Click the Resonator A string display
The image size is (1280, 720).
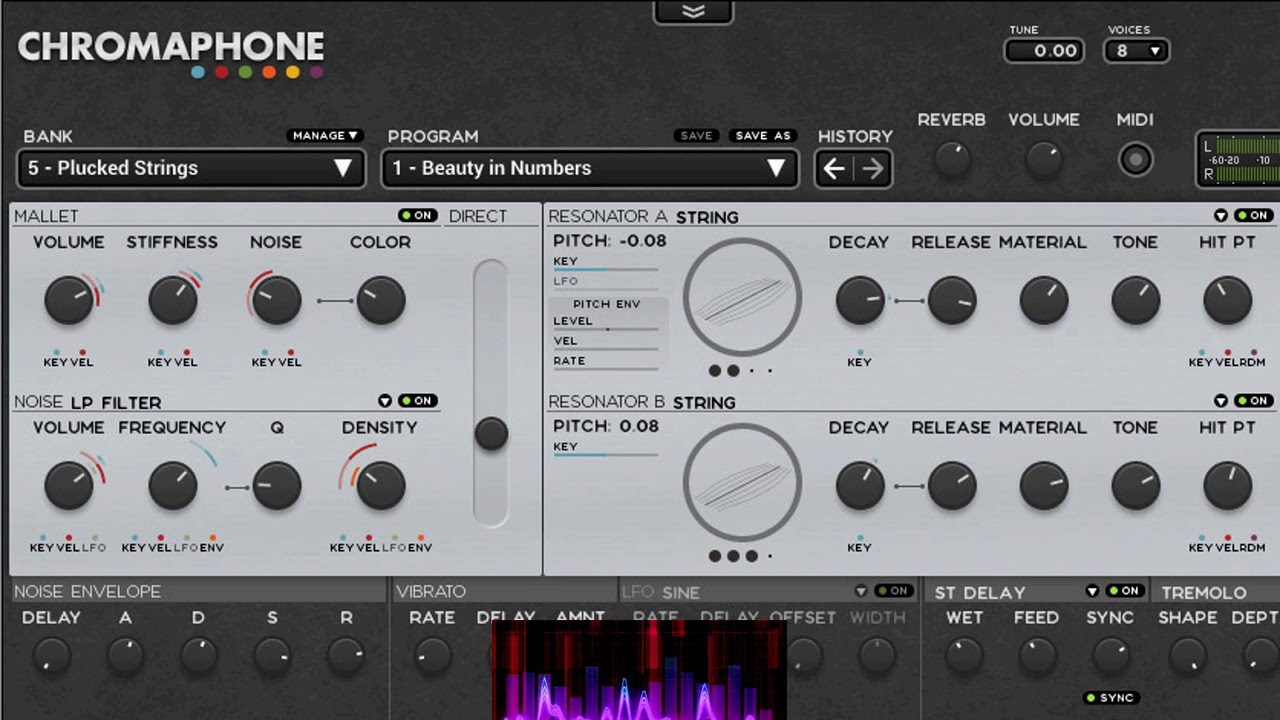click(x=742, y=297)
